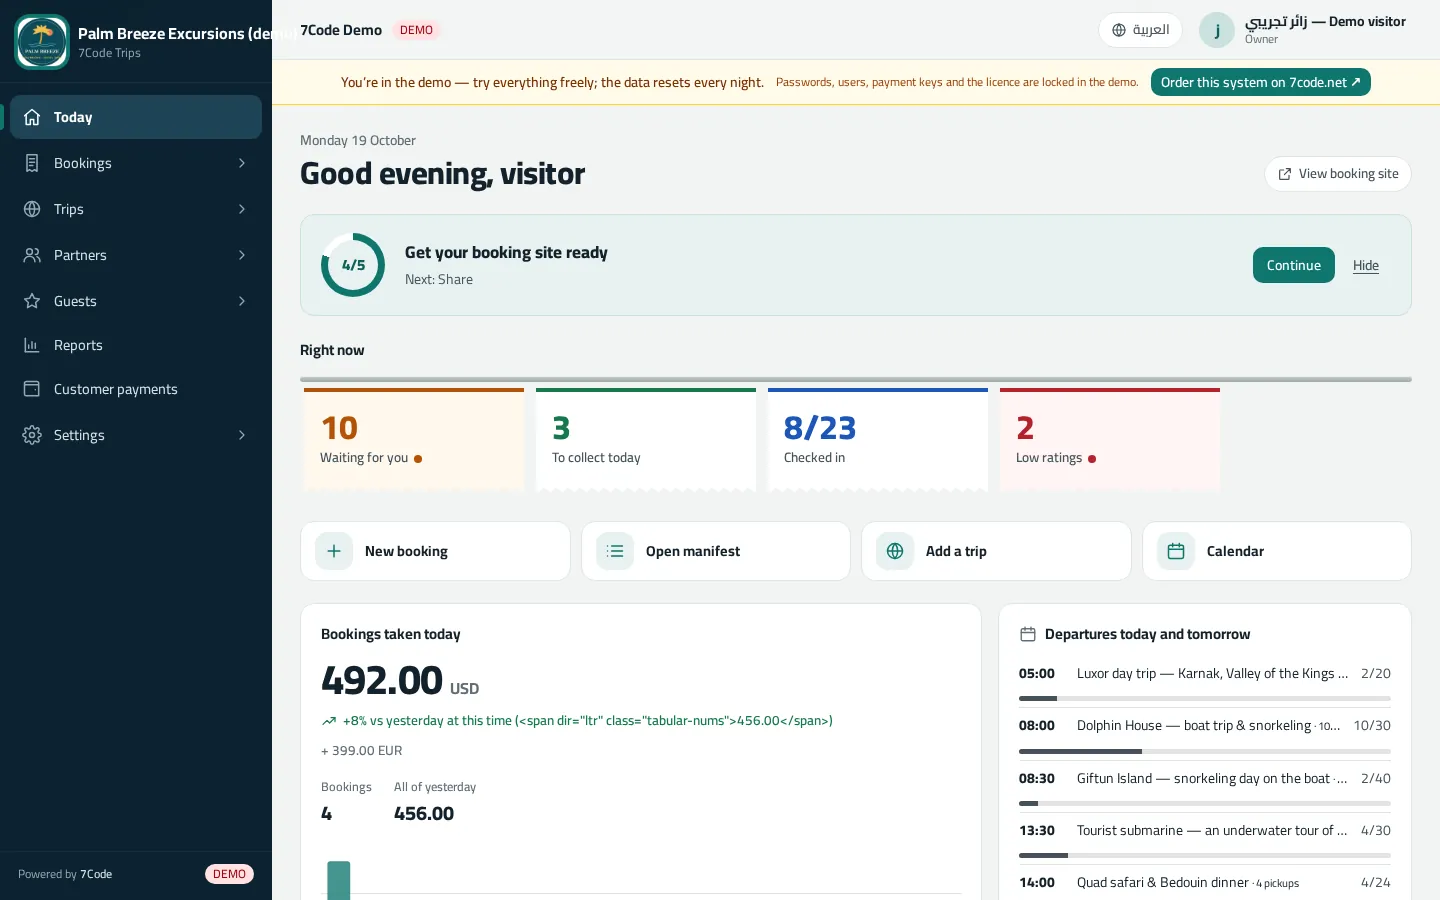The image size is (1440, 900).
Task: Open the 14:00 Quad safari departure
Action: click(1204, 883)
